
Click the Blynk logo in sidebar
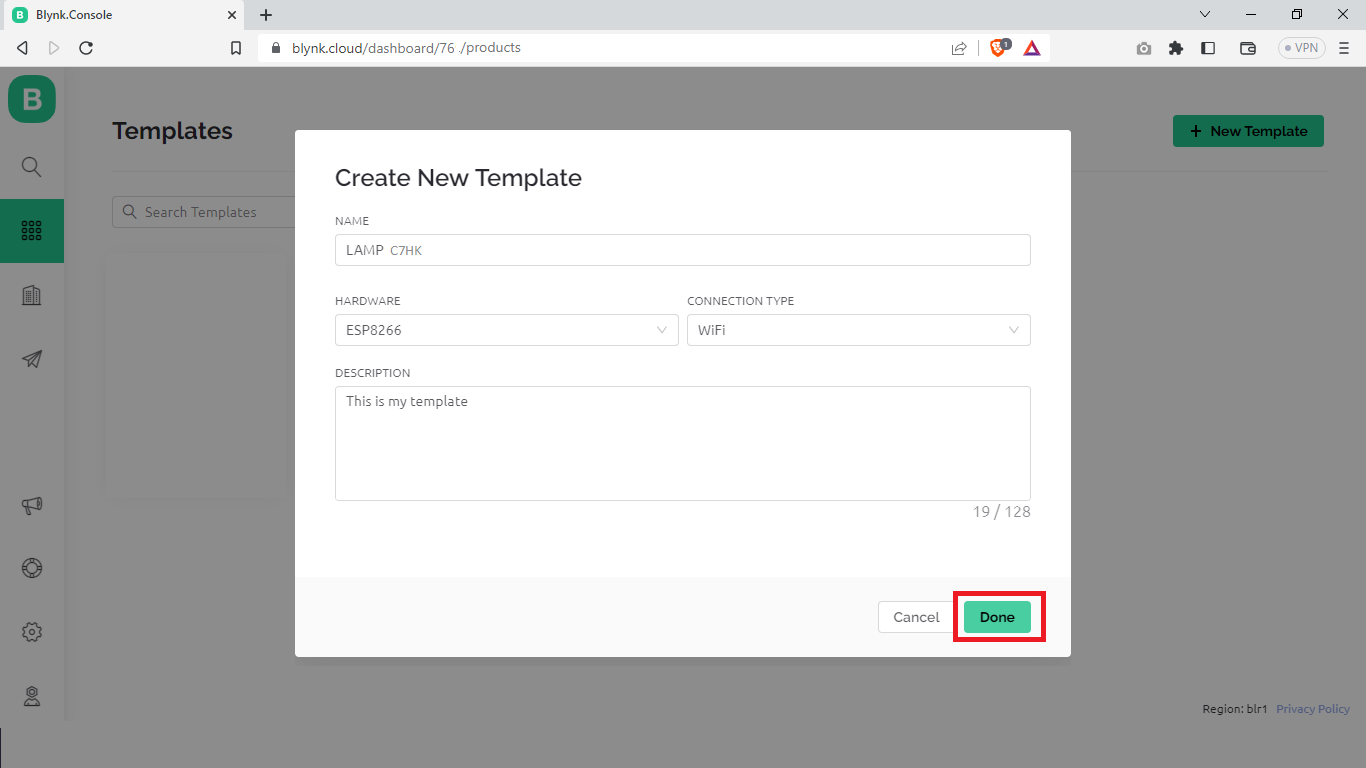click(32, 99)
